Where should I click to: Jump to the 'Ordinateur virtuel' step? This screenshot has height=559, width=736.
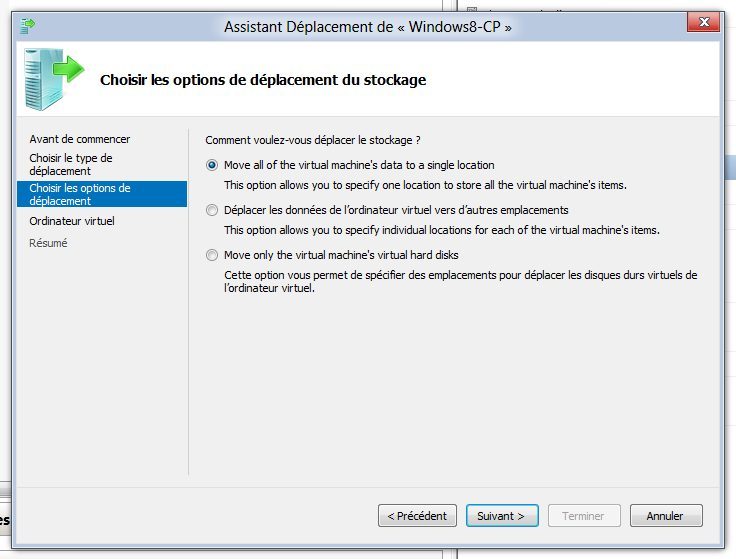click(72, 221)
